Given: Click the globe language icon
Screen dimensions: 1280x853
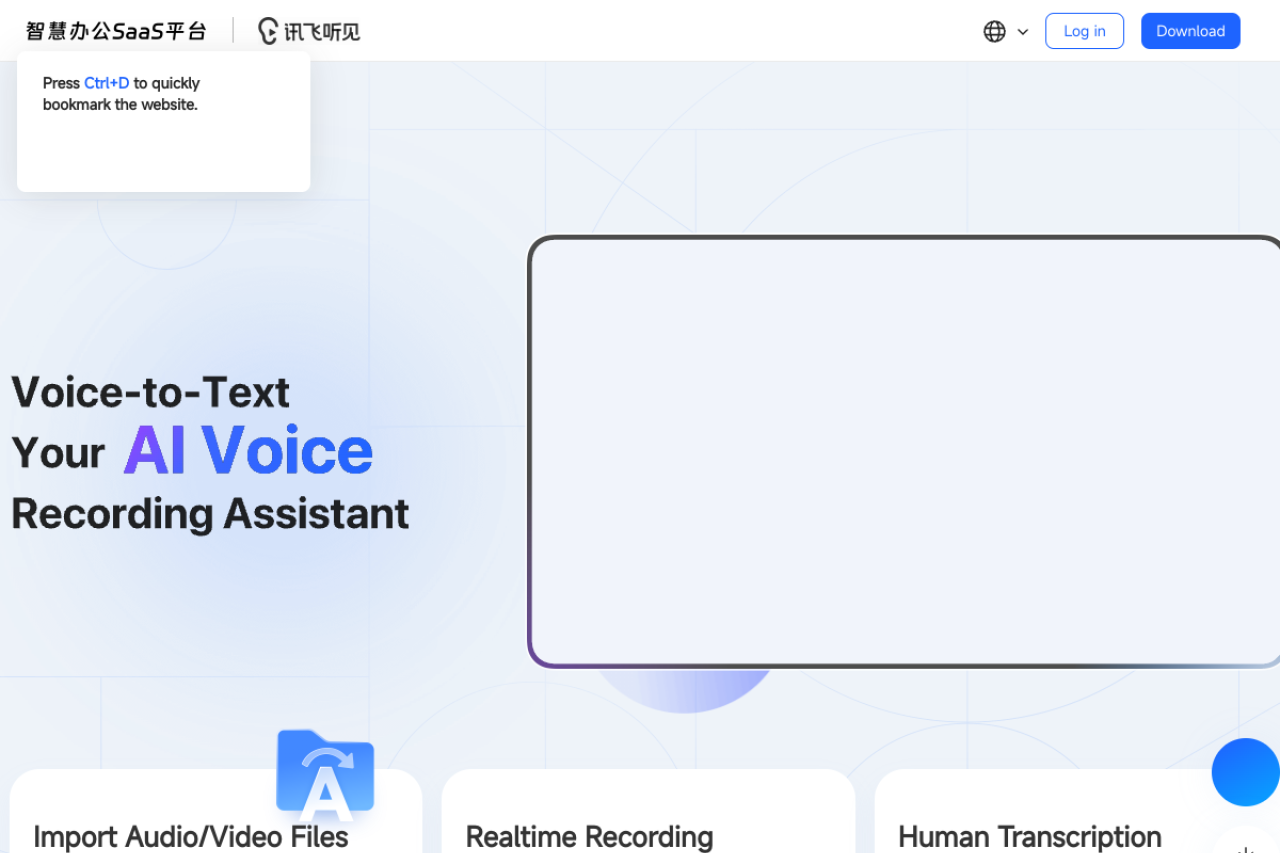Looking at the screenshot, I should (x=994, y=31).
